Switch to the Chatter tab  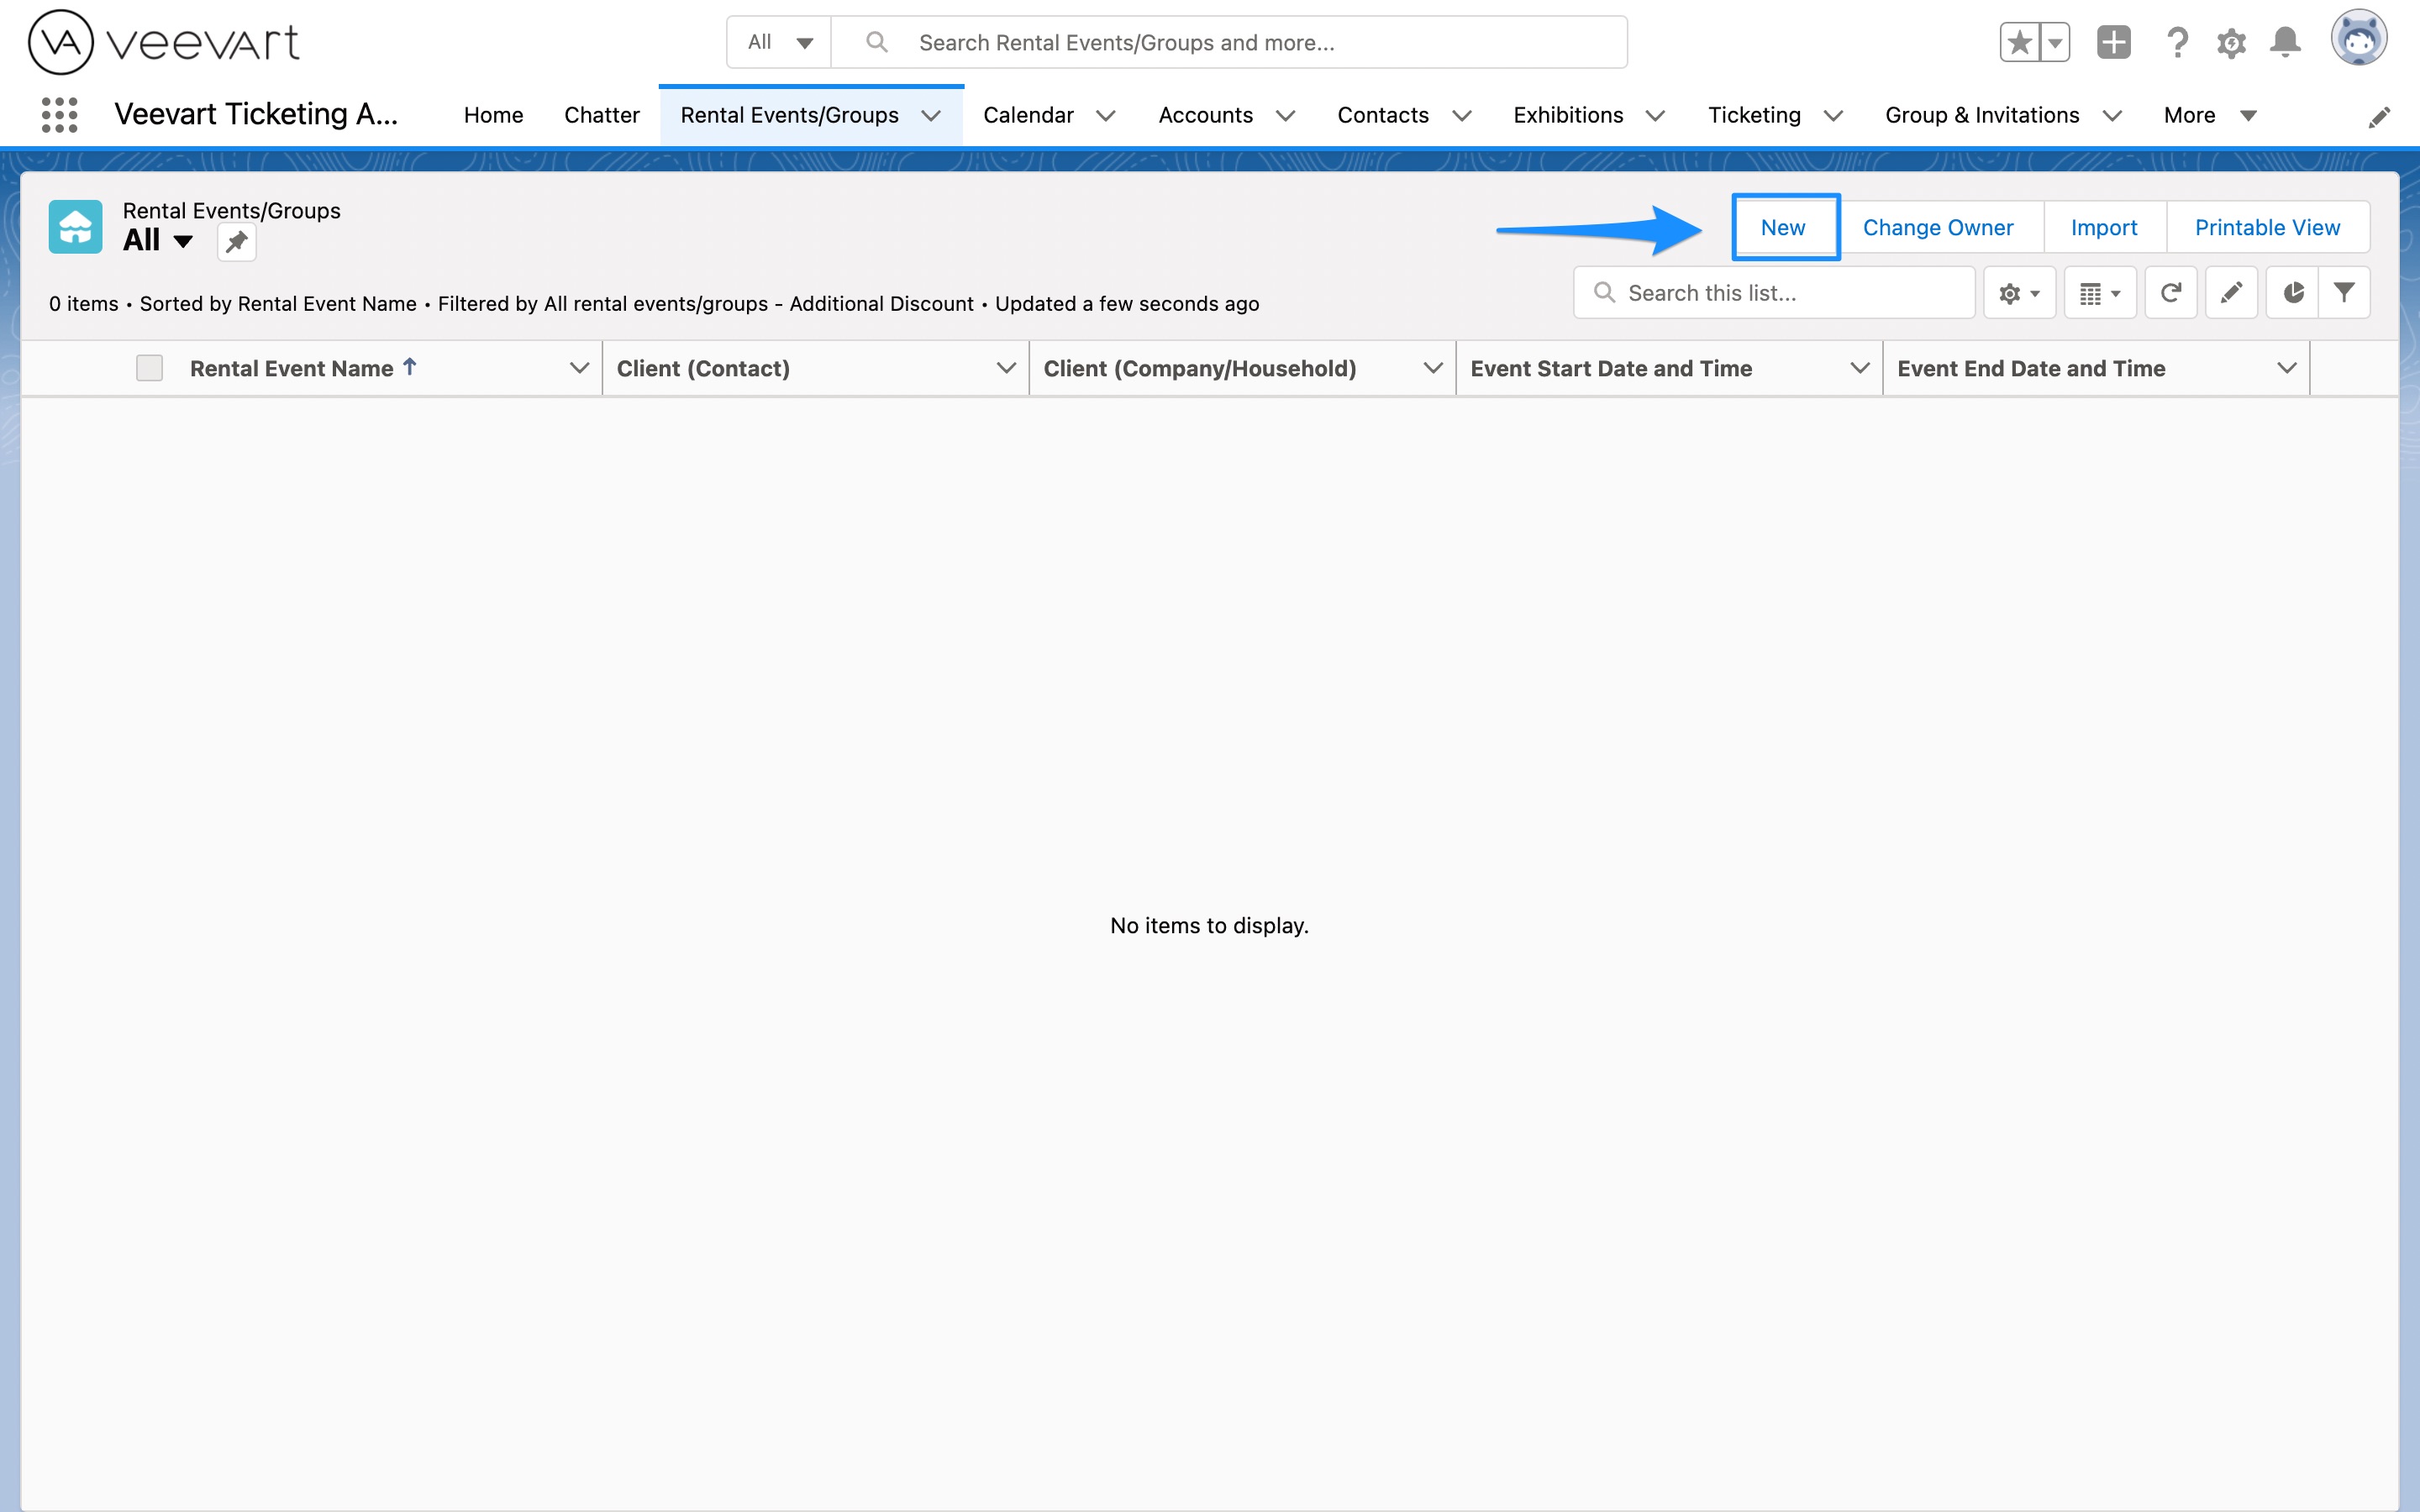(601, 115)
